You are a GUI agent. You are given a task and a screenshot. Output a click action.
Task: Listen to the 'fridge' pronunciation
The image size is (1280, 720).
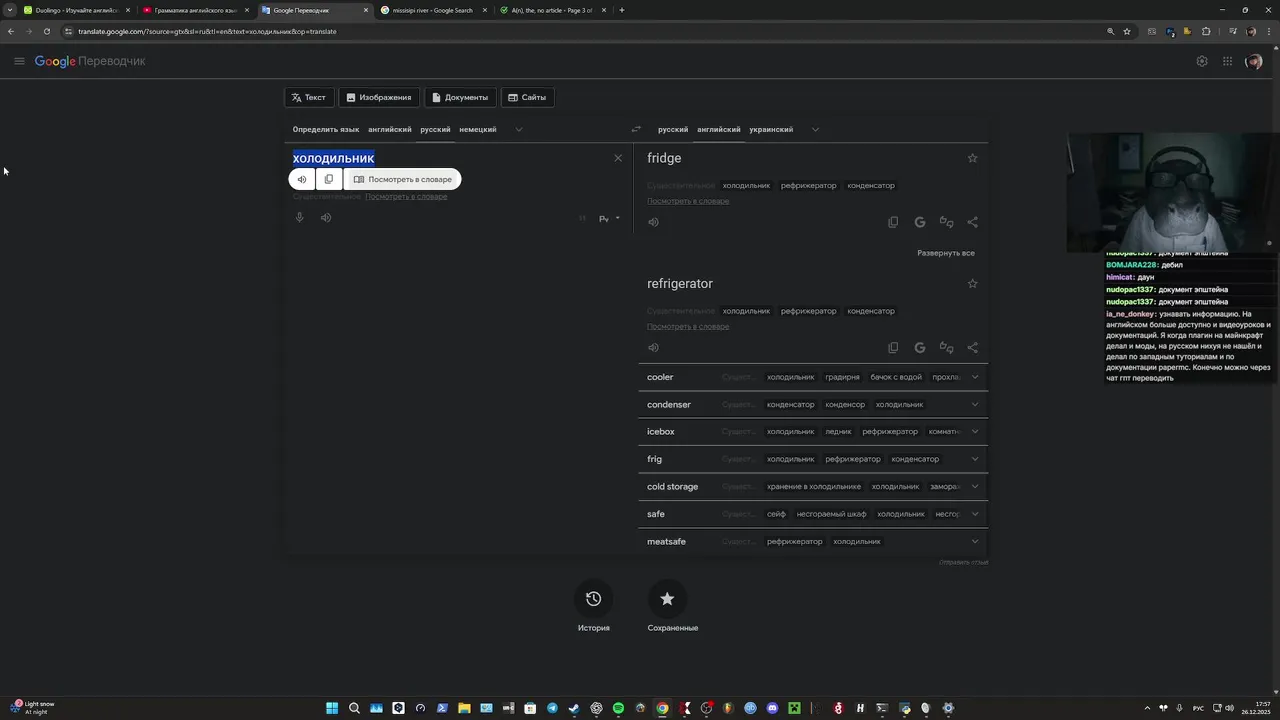point(653,222)
